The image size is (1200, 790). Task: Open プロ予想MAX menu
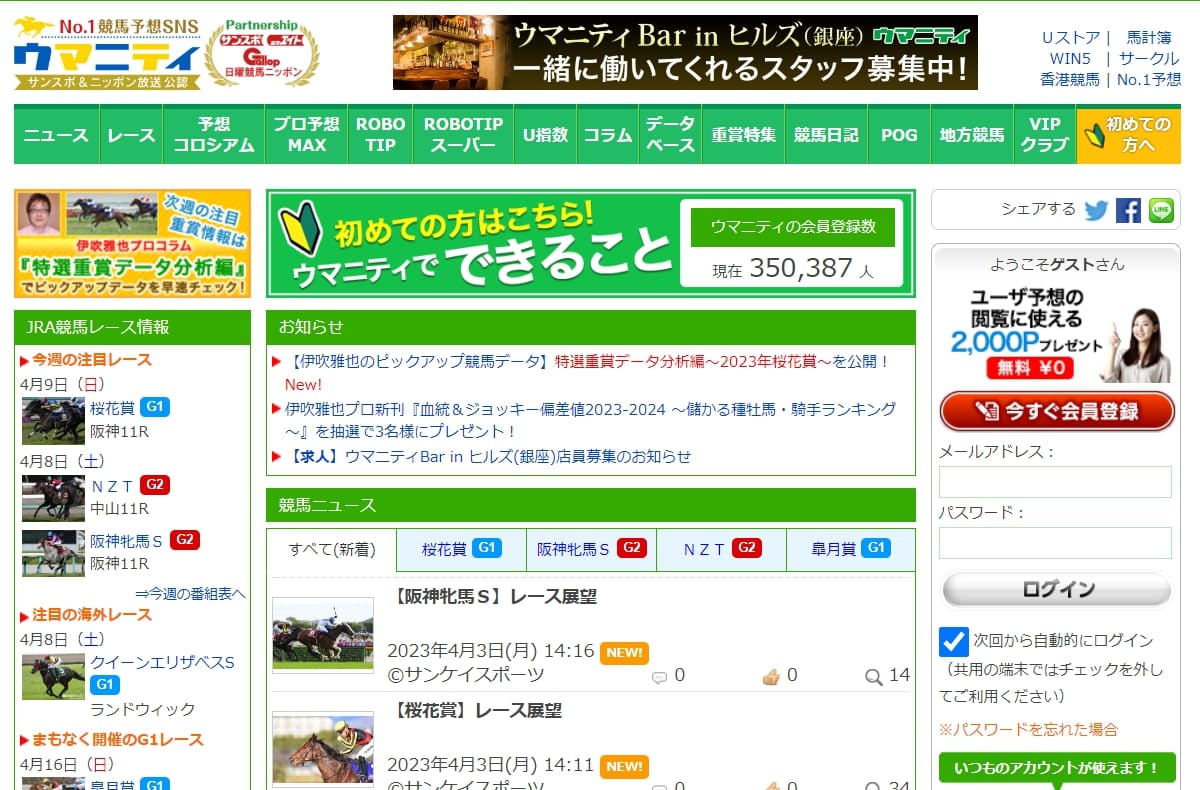click(307, 135)
